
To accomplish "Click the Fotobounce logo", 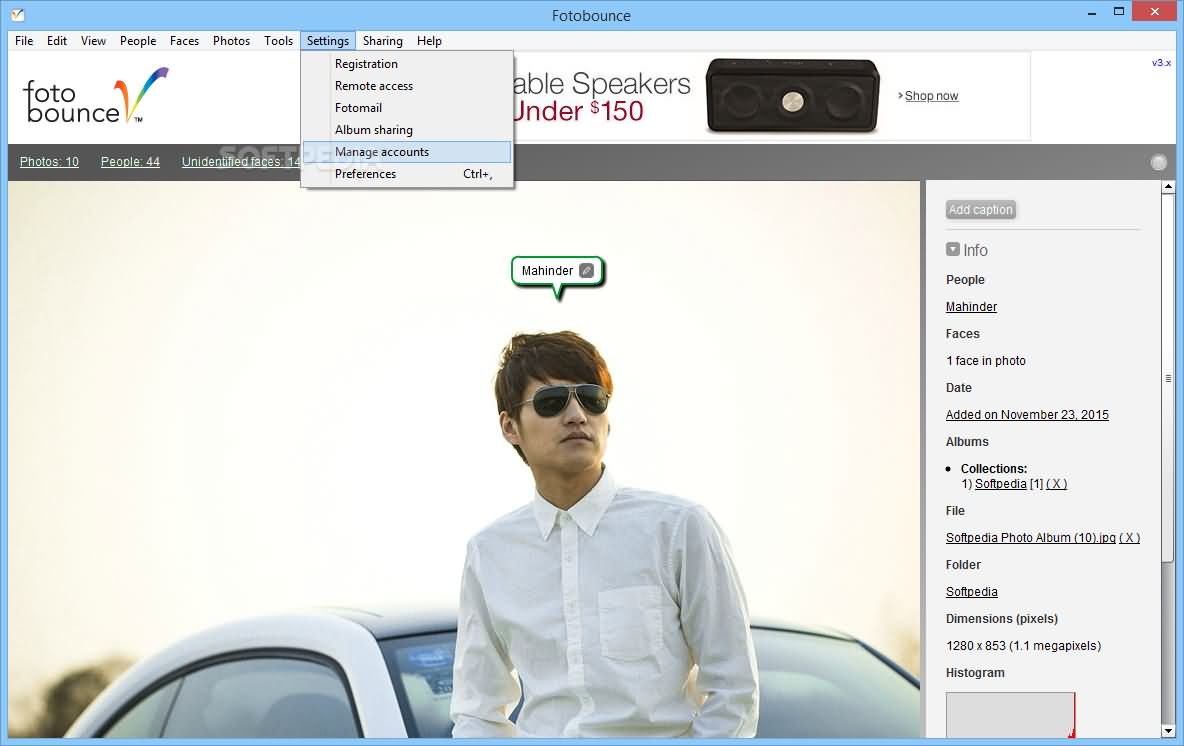I will [96, 96].
